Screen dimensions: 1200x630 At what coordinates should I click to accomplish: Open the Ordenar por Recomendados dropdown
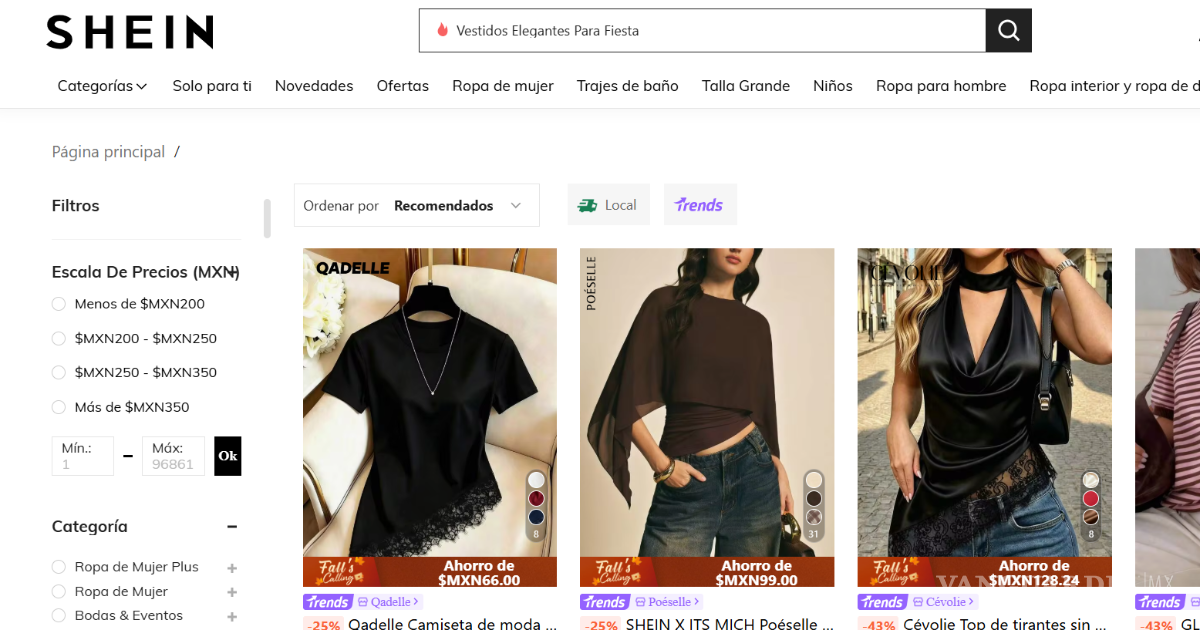tap(417, 205)
